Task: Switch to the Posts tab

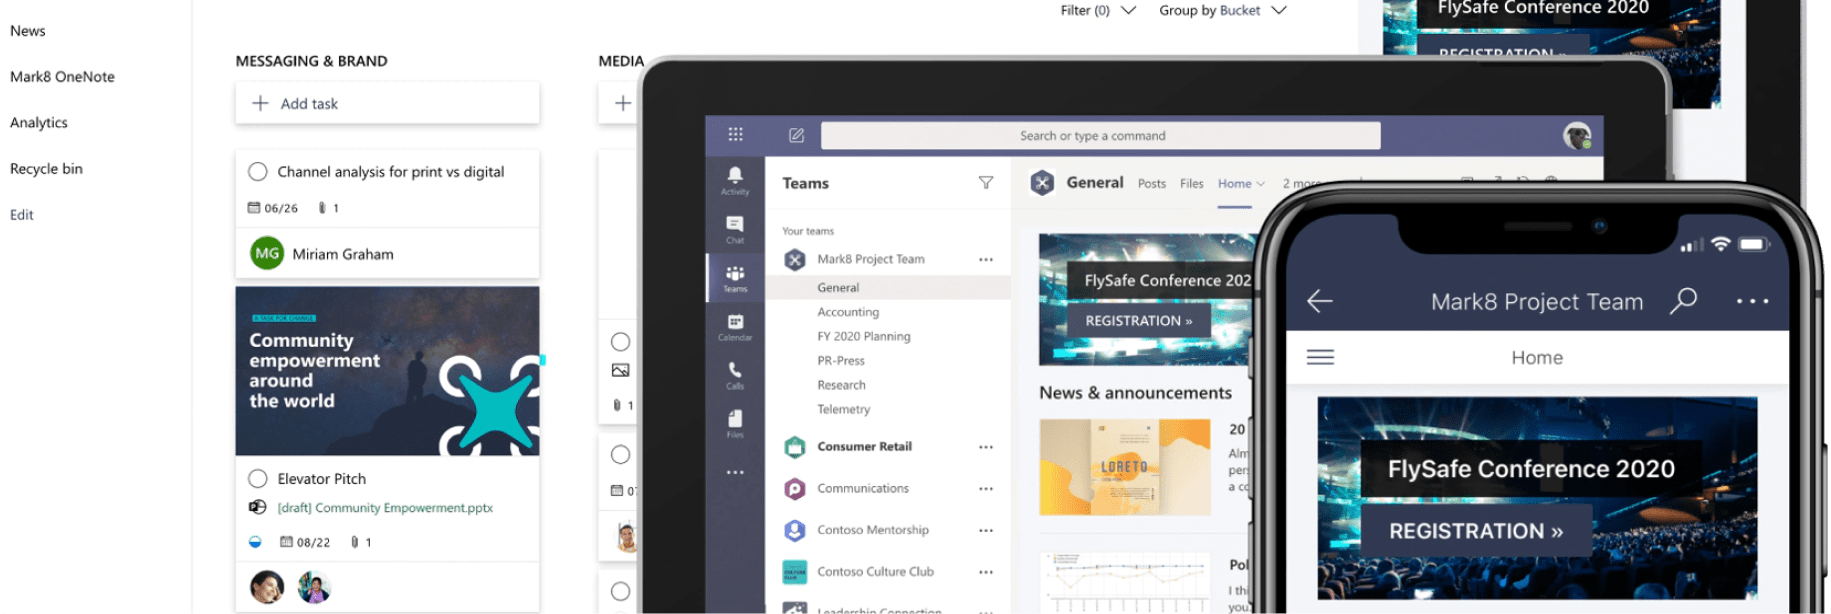Action: [1152, 184]
